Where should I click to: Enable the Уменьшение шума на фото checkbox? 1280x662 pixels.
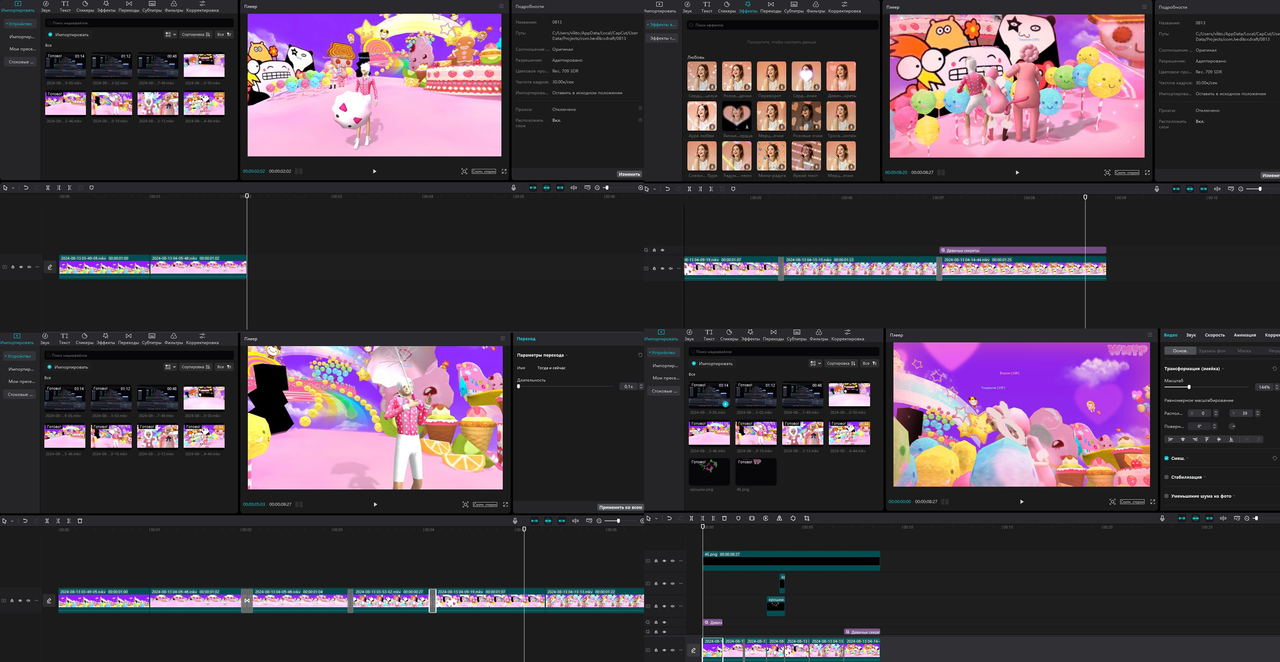pos(1166,496)
